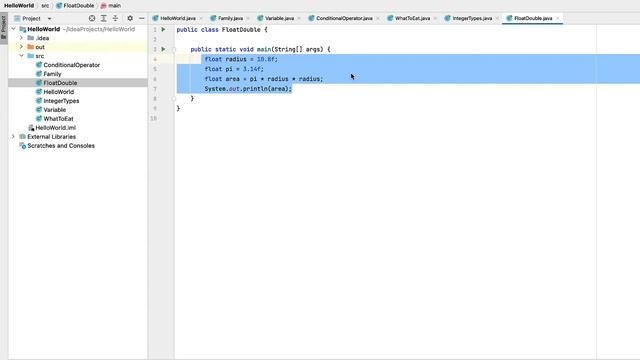Click the out folder icon
Viewport: 640px width, 360px height.
pos(31,47)
